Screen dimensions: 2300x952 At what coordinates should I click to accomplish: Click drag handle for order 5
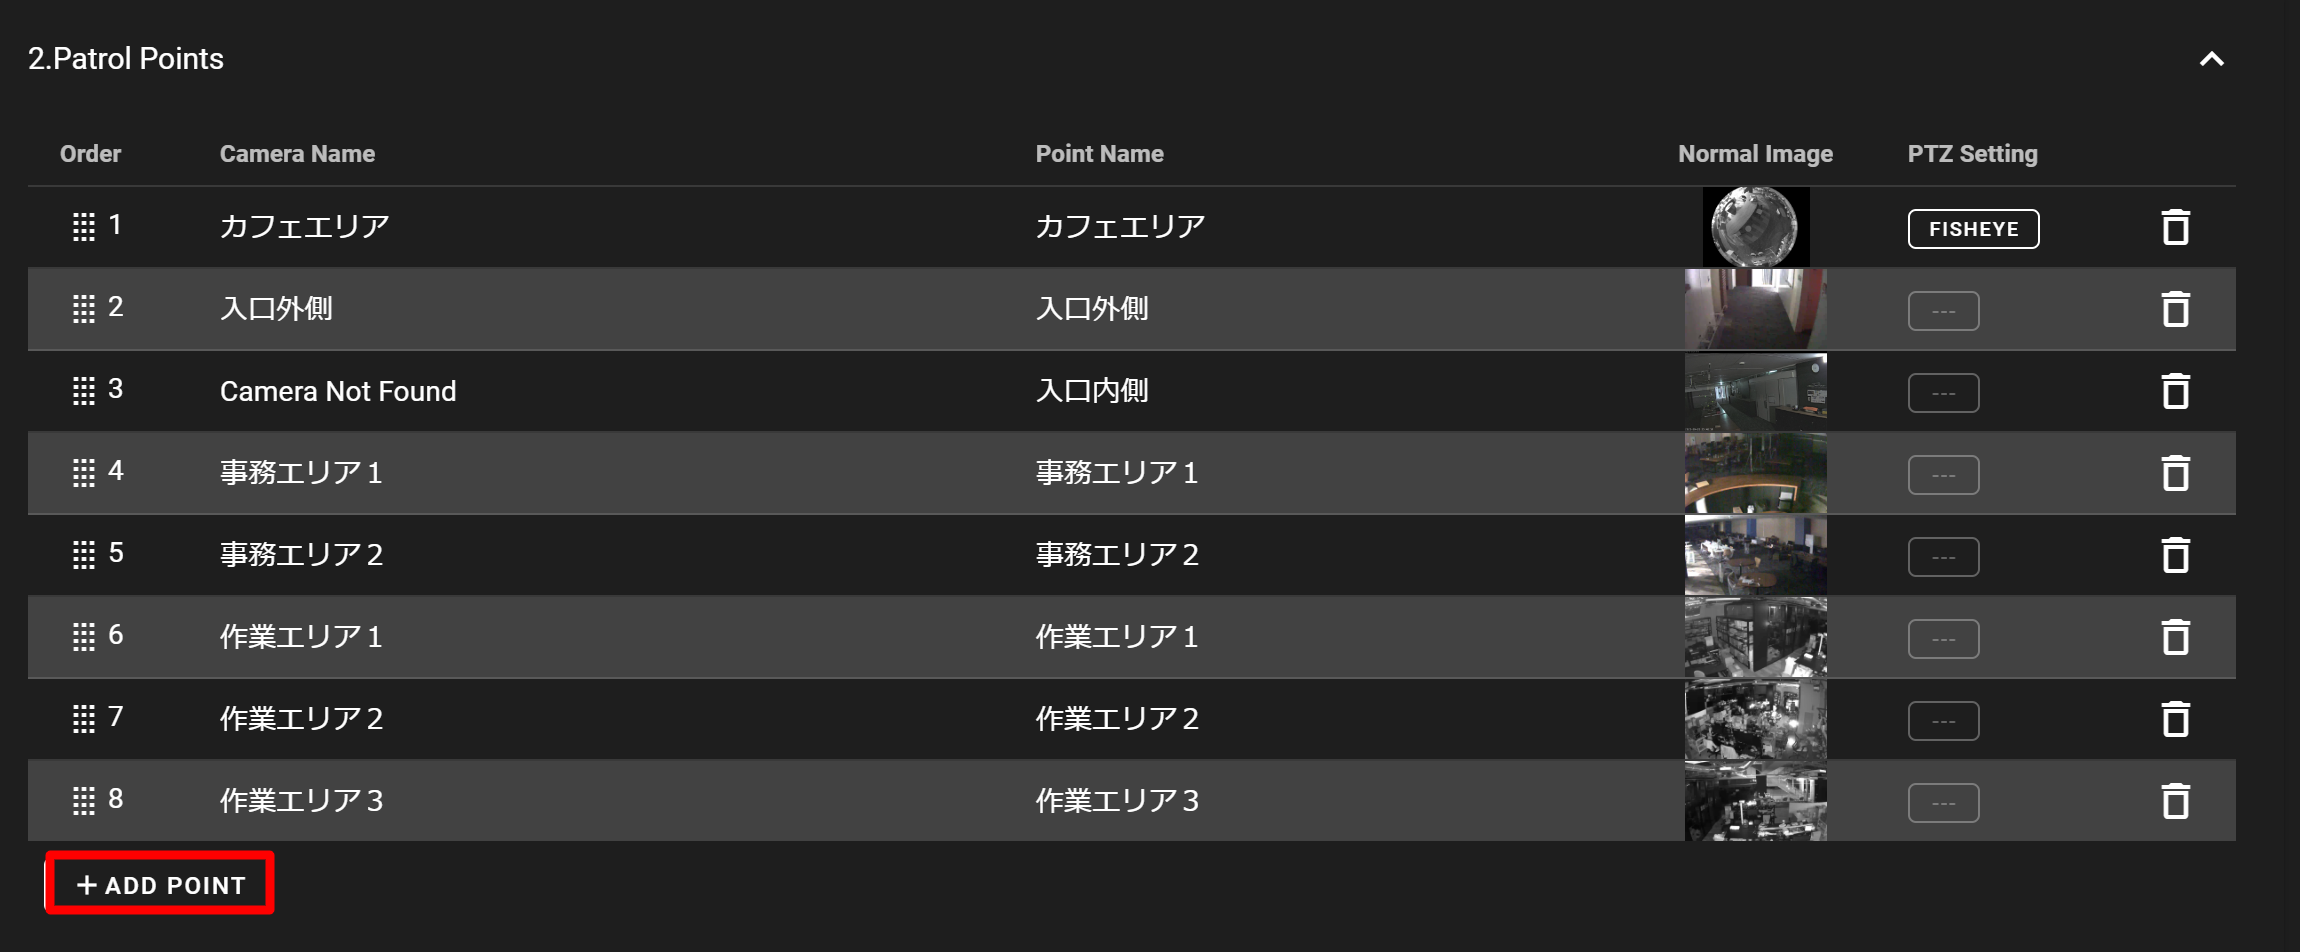coord(84,555)
